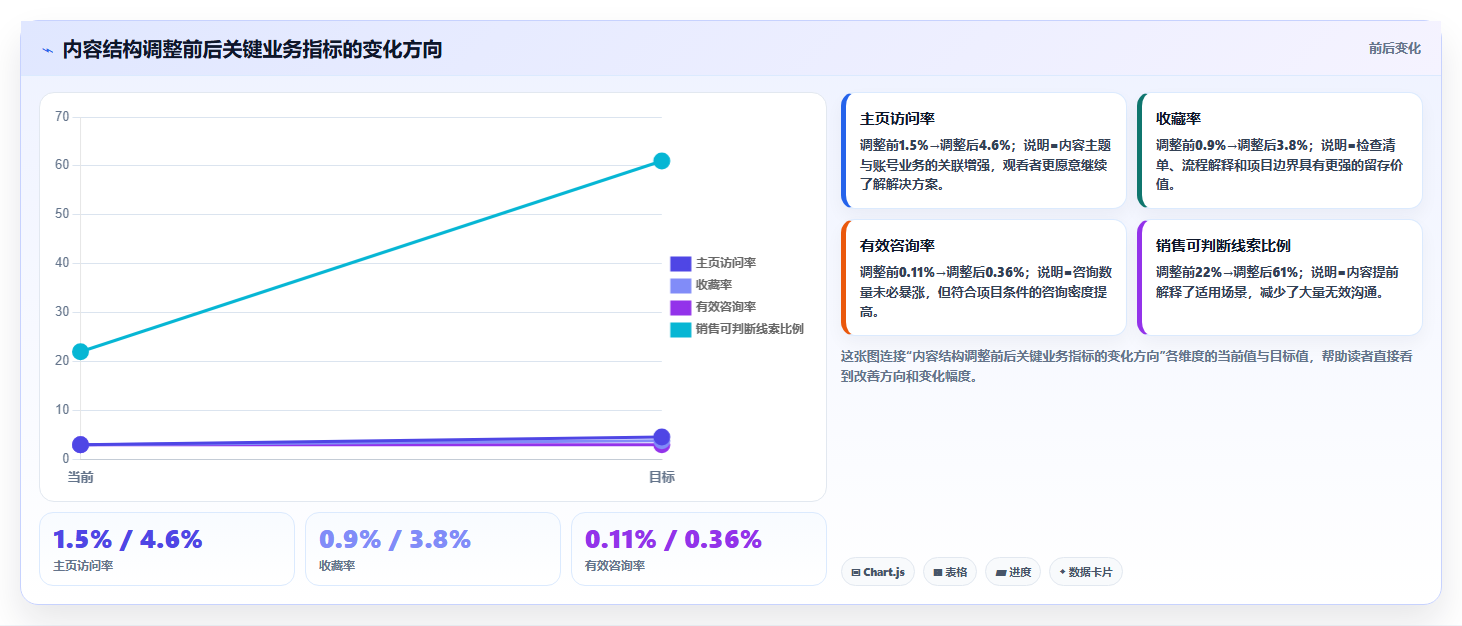1462x626 pixels.
Task: Select the 表格 tag
Action: pyautogui.click(x=950, y=572)
